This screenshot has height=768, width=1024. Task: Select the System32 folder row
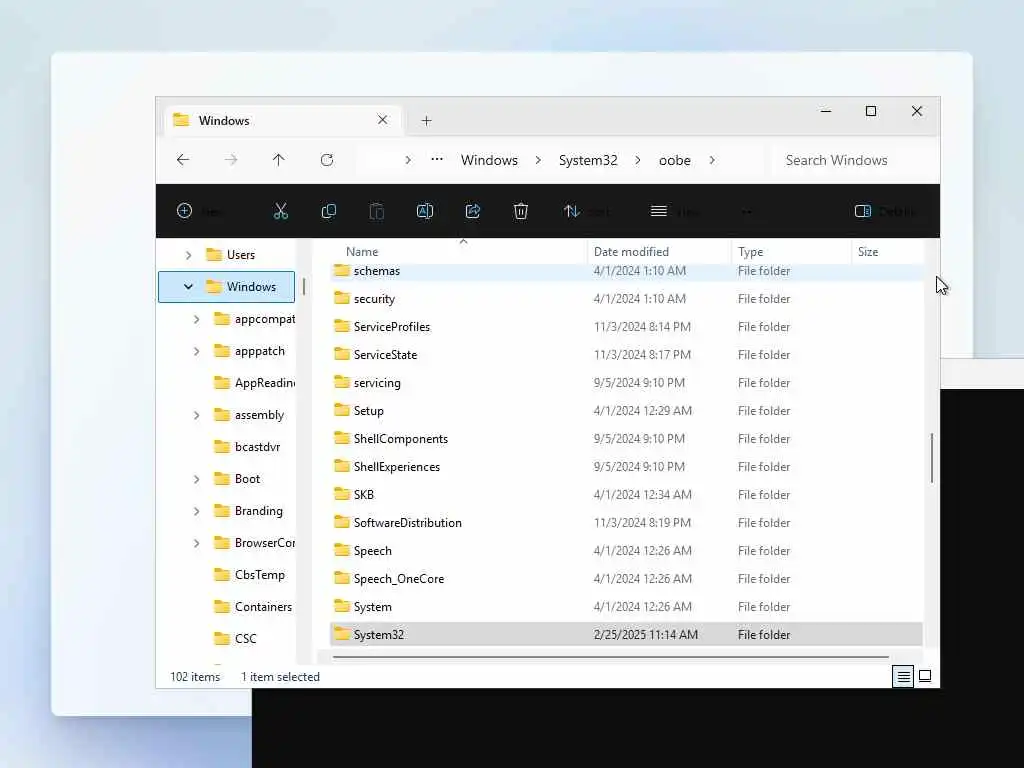pos(626,635)
